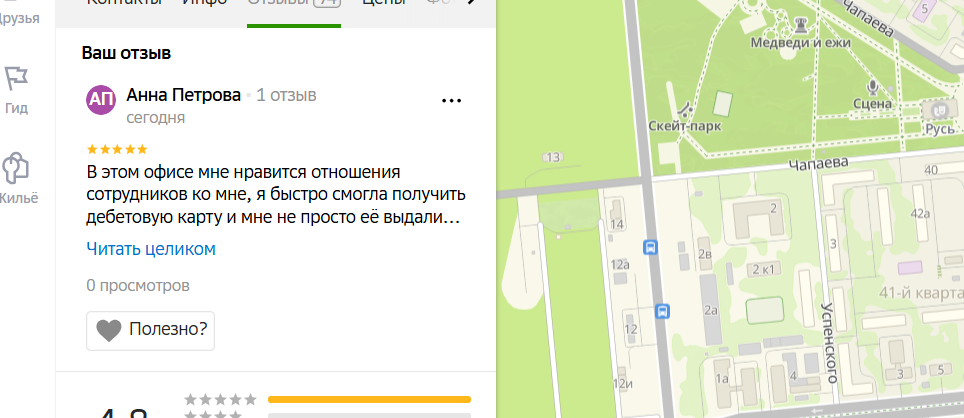The height and width of the screenshot is (418, 964).
Task: Click building 2в label on map
Action: [705, 253]
